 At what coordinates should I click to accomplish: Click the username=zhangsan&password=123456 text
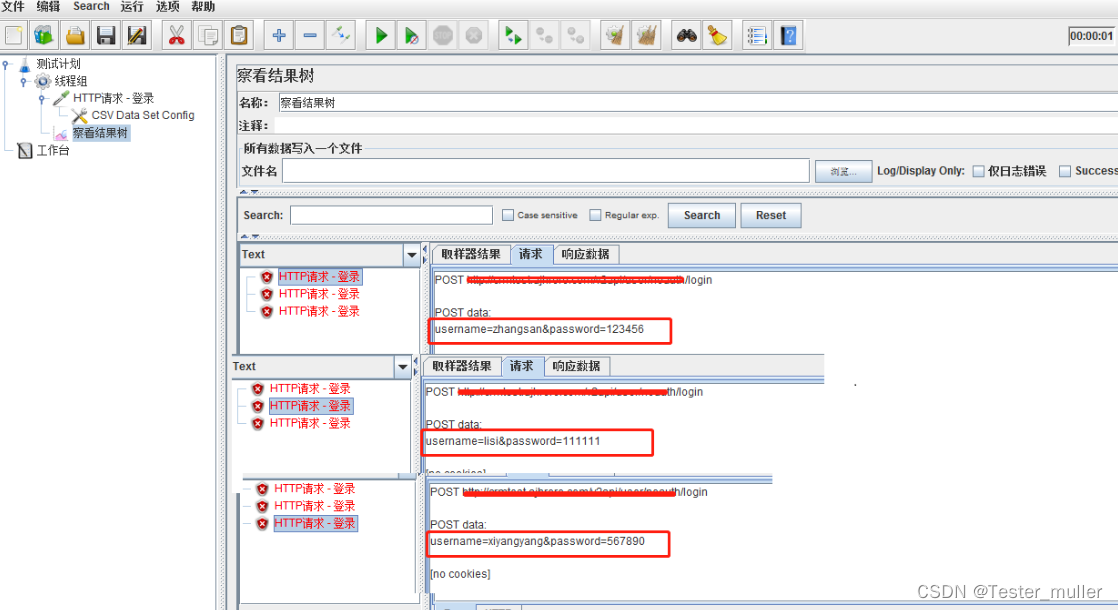(539, 329)
